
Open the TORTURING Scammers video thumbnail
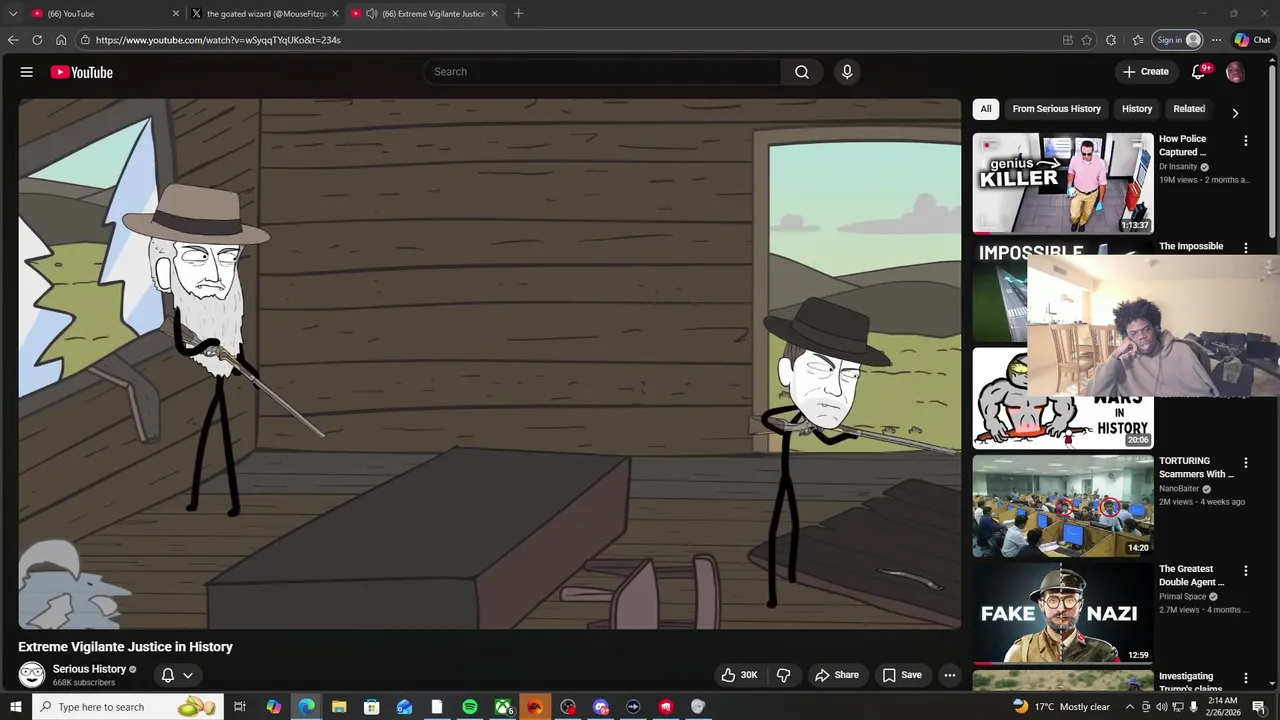pos(1063,506)
